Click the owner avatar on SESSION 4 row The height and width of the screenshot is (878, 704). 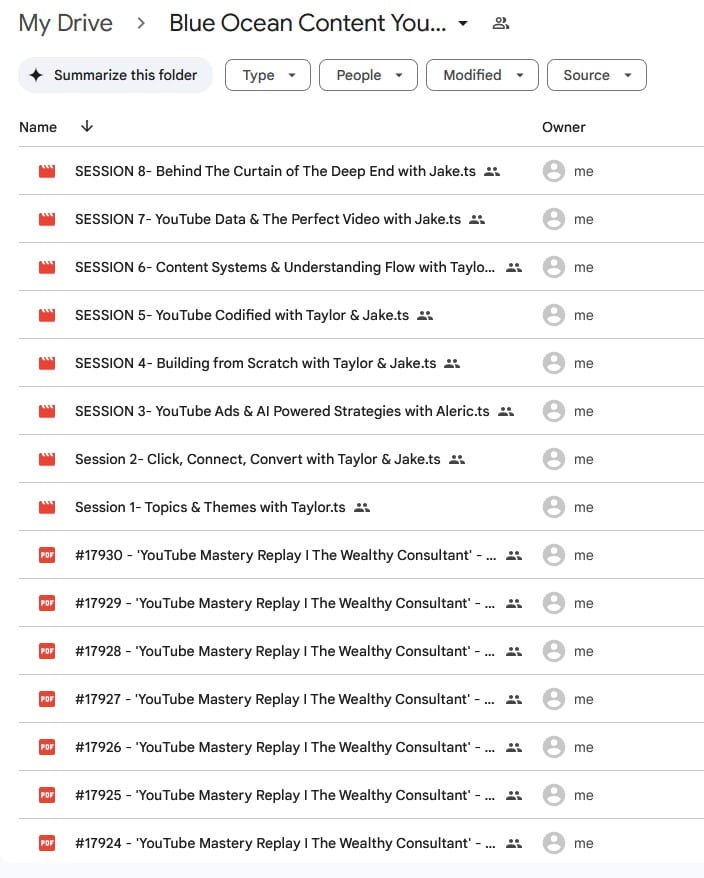pyautogui.click(x=554, y=363)
